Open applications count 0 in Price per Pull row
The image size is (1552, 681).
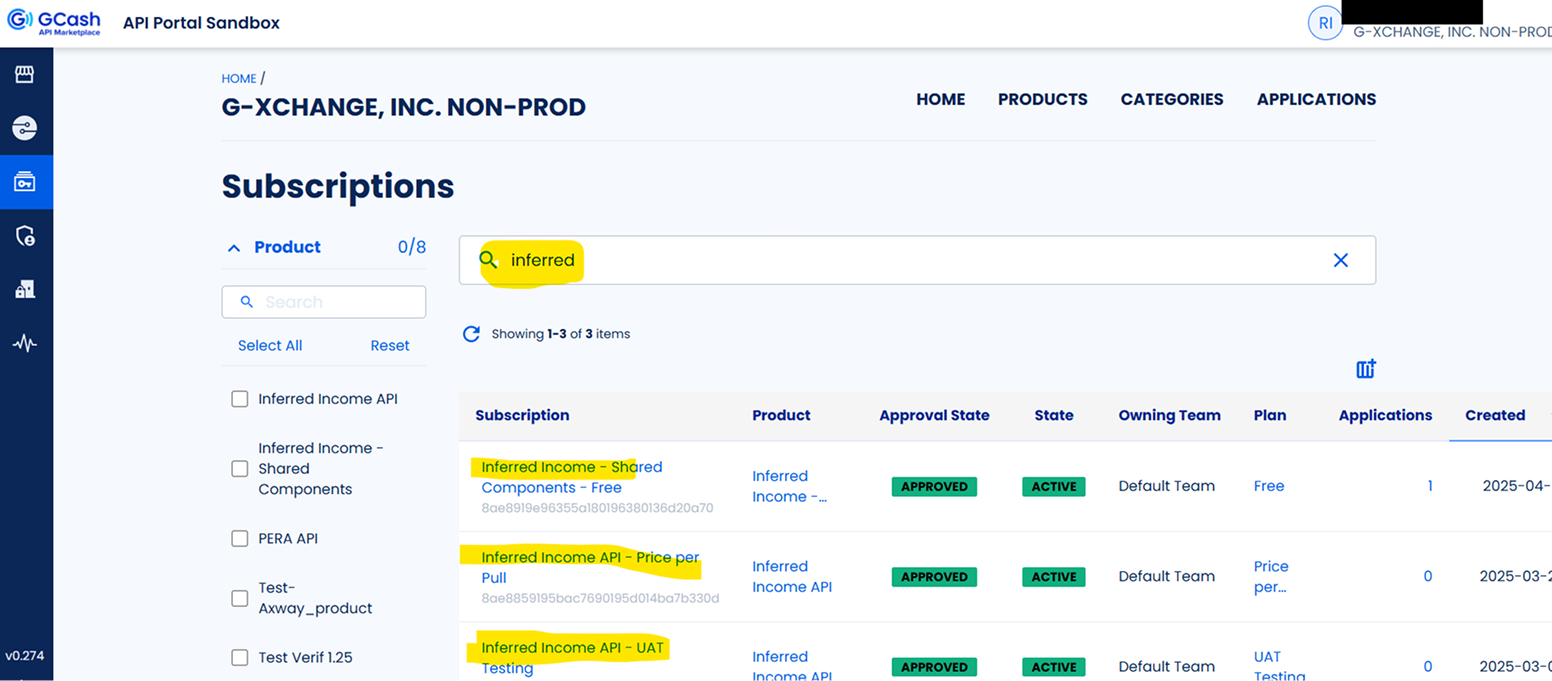[x=1428, y=576]
